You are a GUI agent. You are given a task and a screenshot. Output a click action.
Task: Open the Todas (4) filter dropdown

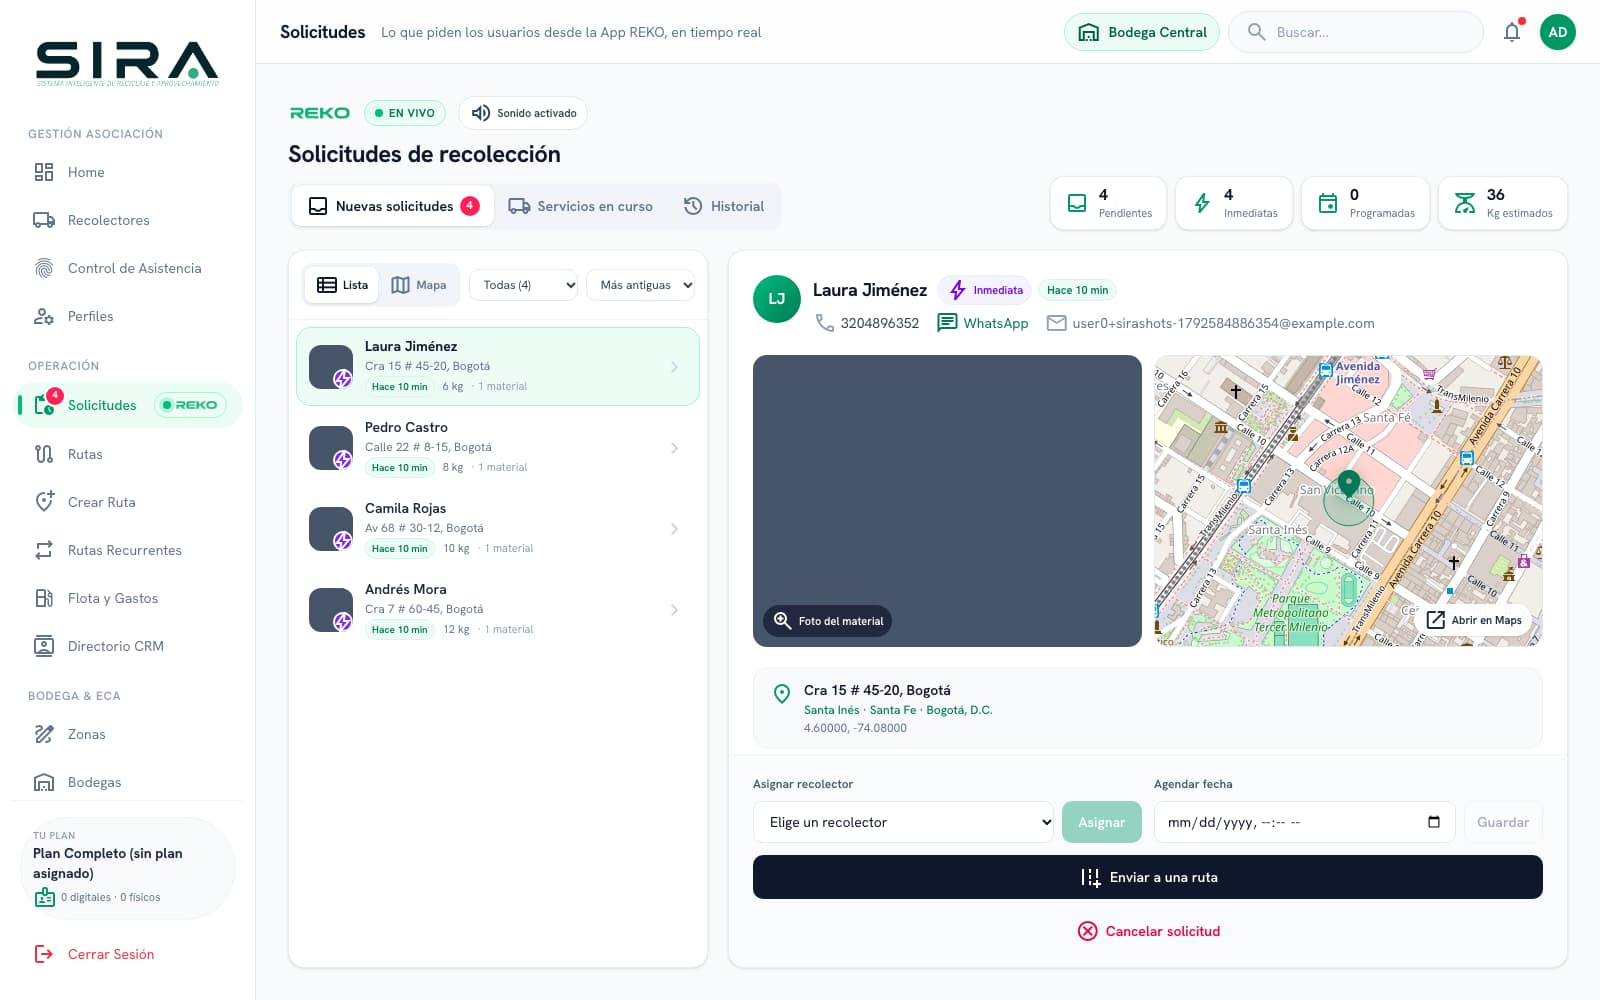point(524,285)
